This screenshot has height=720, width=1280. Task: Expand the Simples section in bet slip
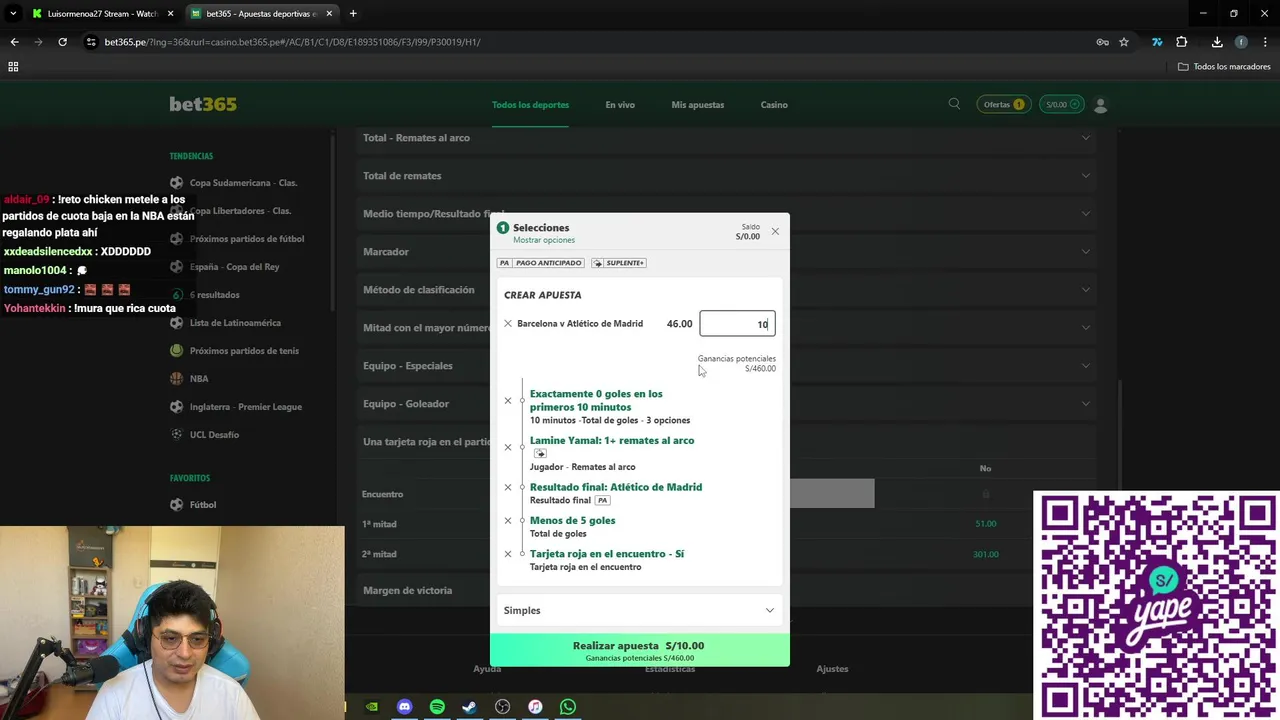639,610
